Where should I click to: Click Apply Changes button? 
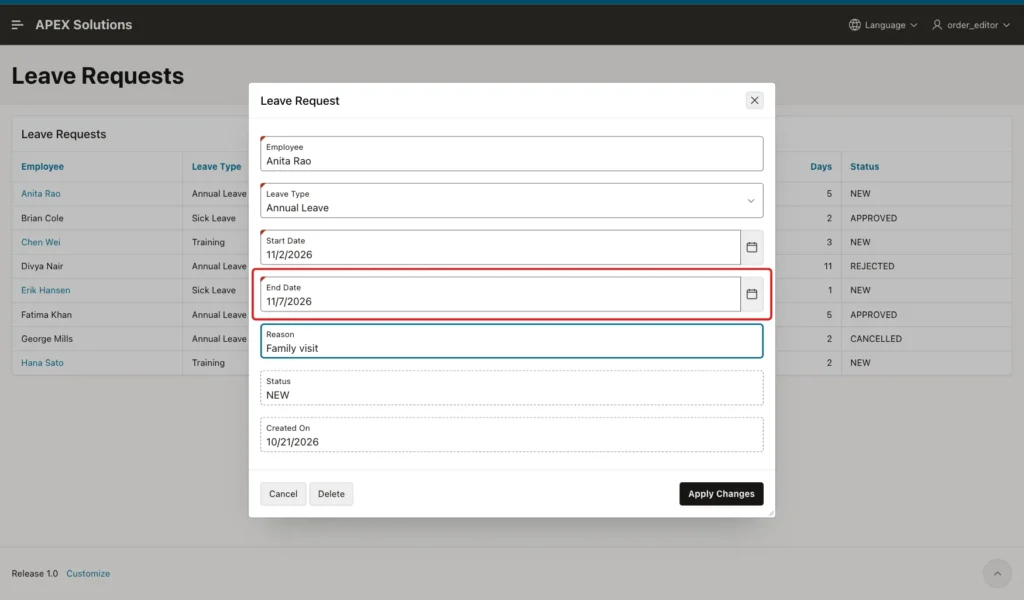pos(721,494)
